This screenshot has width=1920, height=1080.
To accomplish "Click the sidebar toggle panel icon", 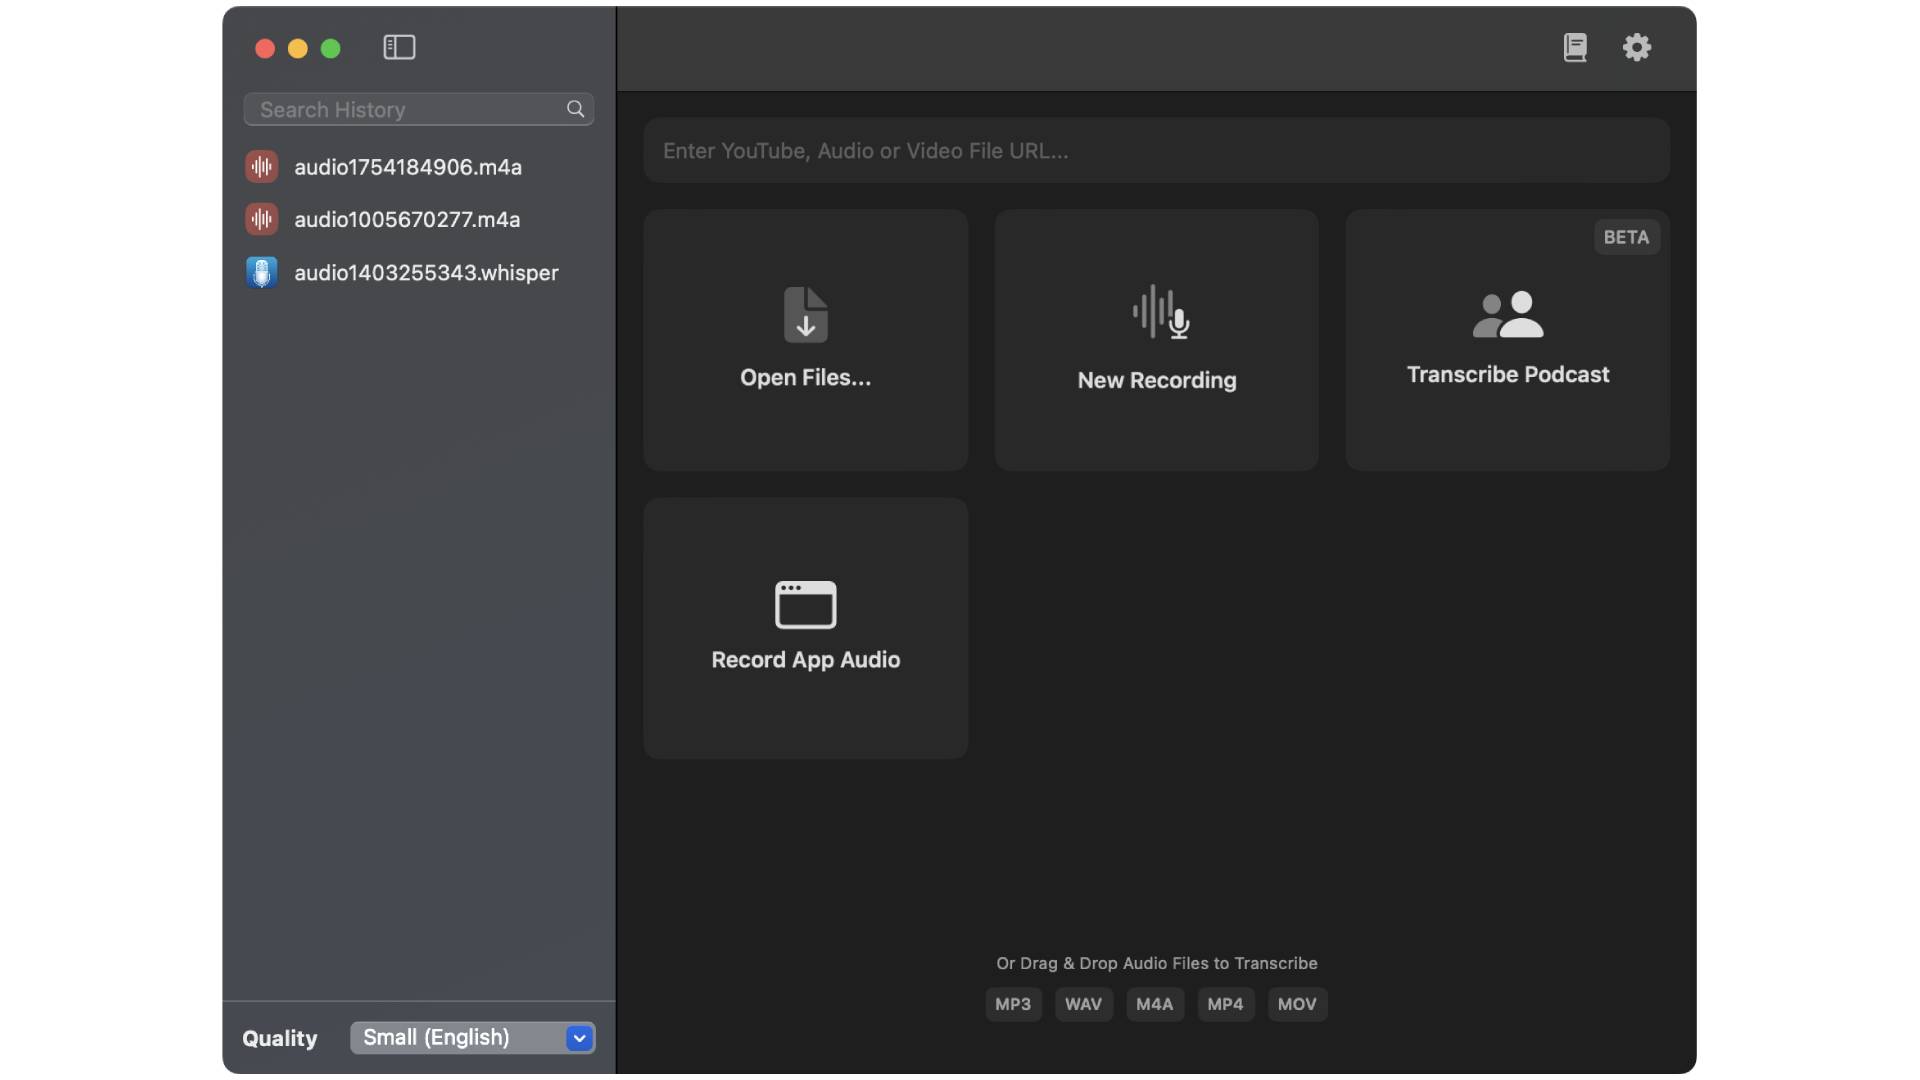I will coord(400,46).
